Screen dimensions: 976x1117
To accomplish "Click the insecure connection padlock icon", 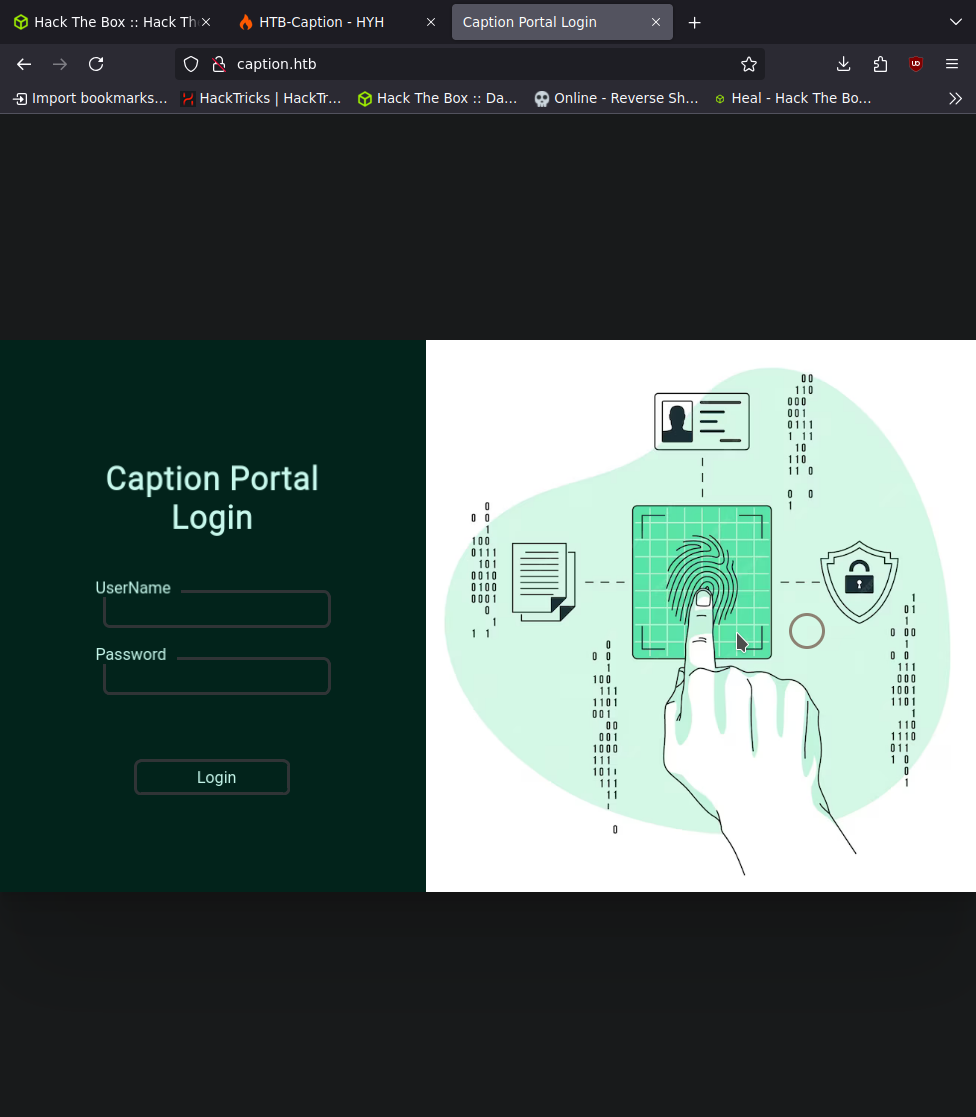I will point(218,64).
